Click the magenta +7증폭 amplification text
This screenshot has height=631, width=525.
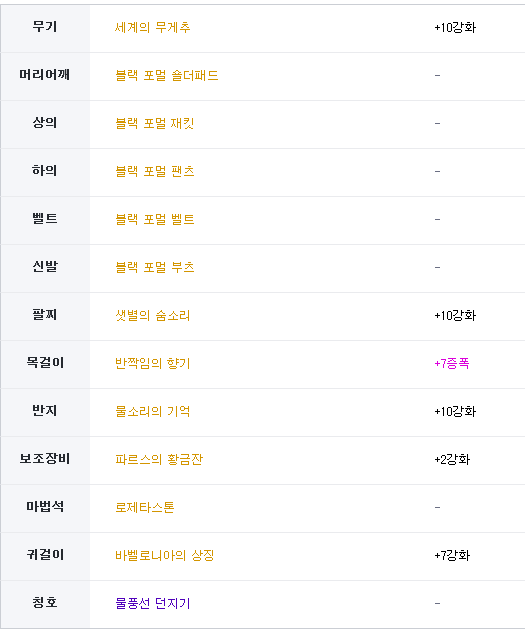[x=452, y=363]
